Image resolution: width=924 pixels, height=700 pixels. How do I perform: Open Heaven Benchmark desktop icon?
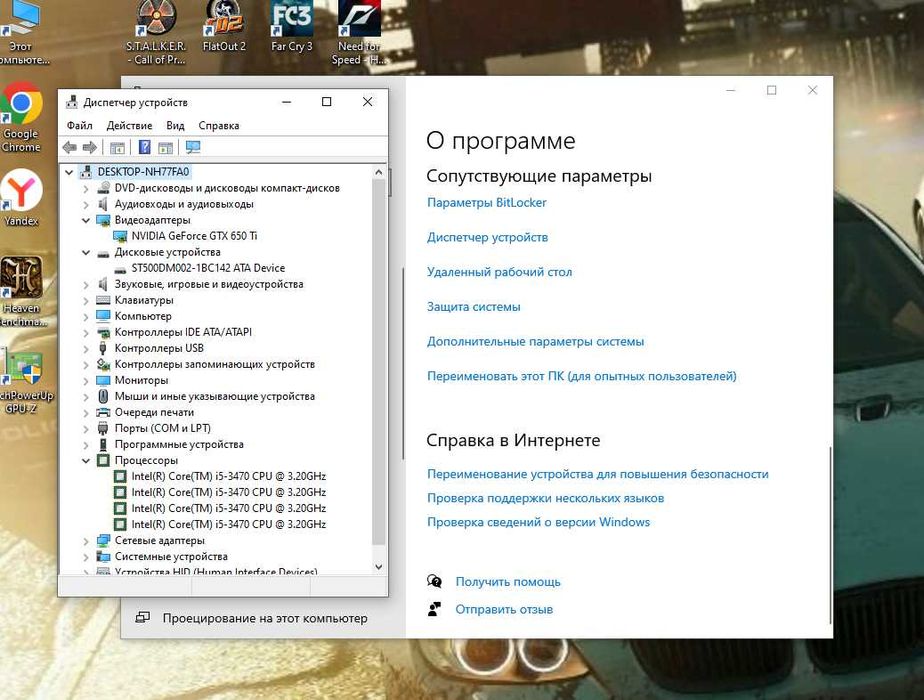click(x=22, y=292)
